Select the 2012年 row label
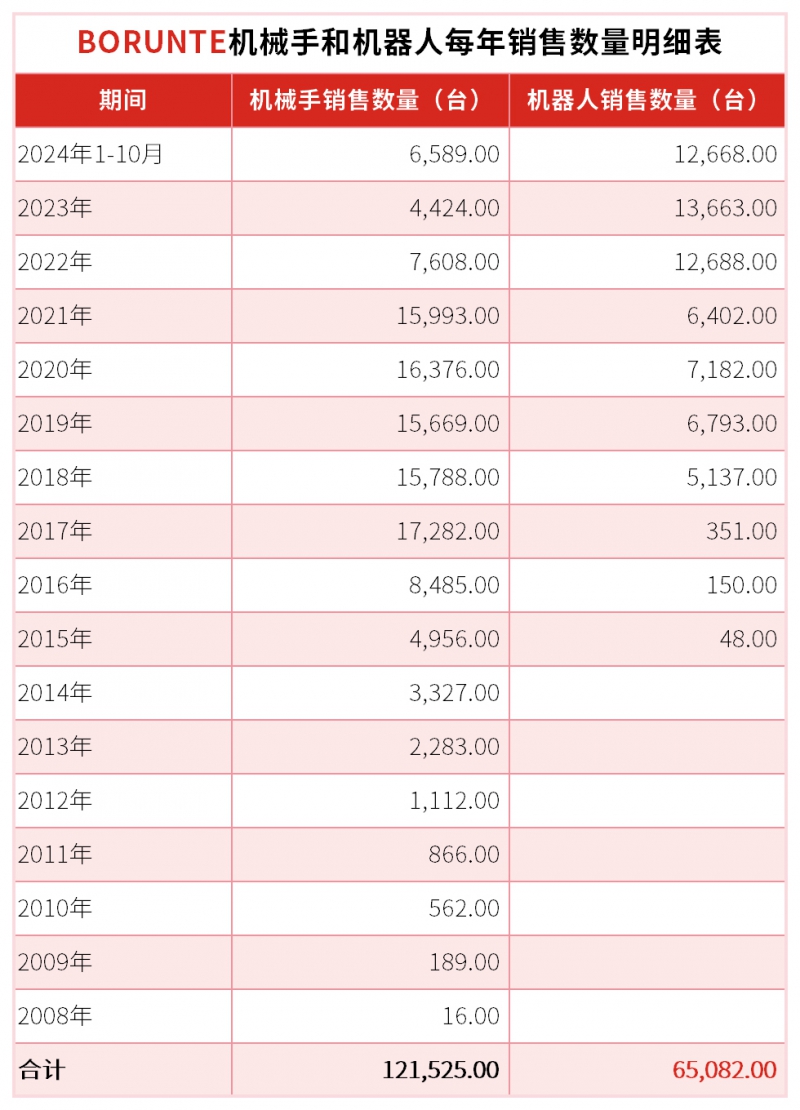The height and width of the screenshot is (1110, 800). point(56,801)
